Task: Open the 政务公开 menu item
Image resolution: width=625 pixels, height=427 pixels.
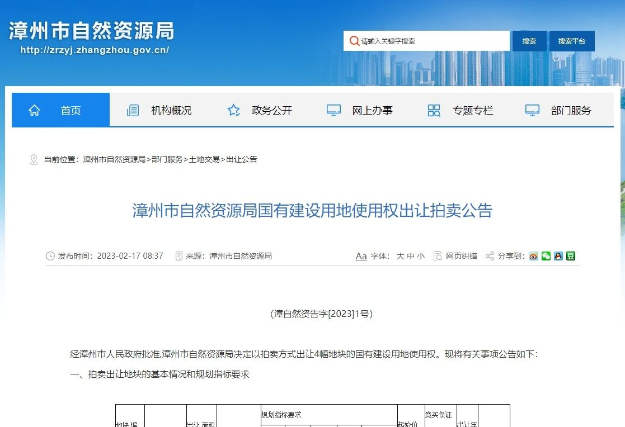Action: pyautogui.click(x=272, y=110)
